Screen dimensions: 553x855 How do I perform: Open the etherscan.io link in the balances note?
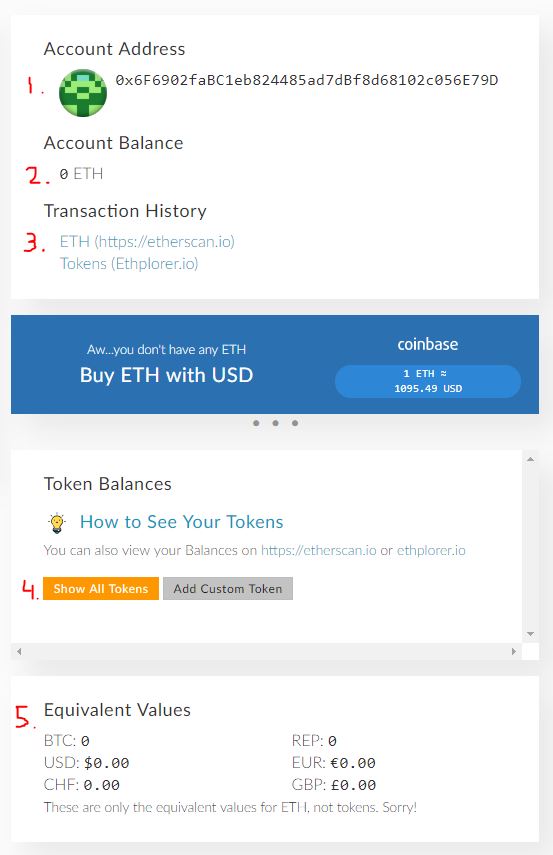[x=318, y=550]
